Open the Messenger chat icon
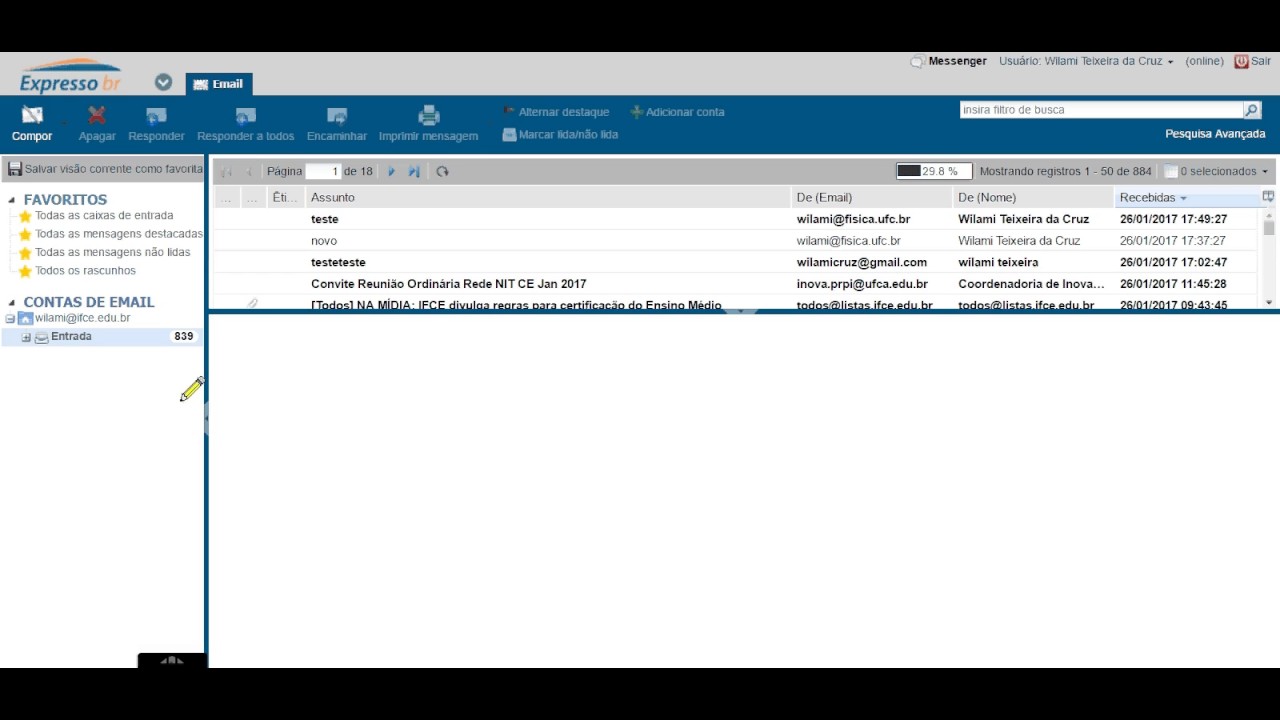Viewport: 1280px width, 720px height. pyautogui.click(x=917, y=62)
